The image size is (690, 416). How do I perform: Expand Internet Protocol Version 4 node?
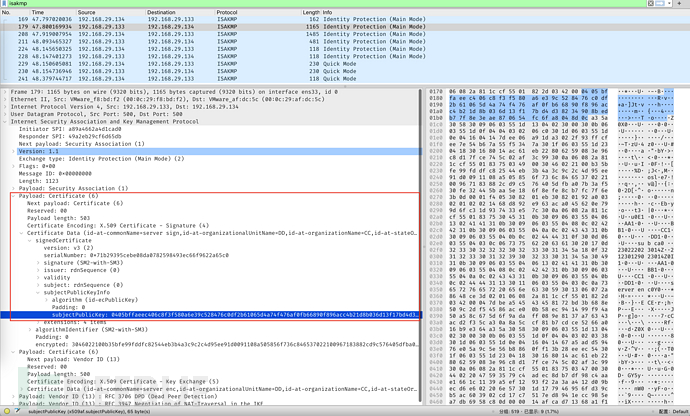(5, 107)
